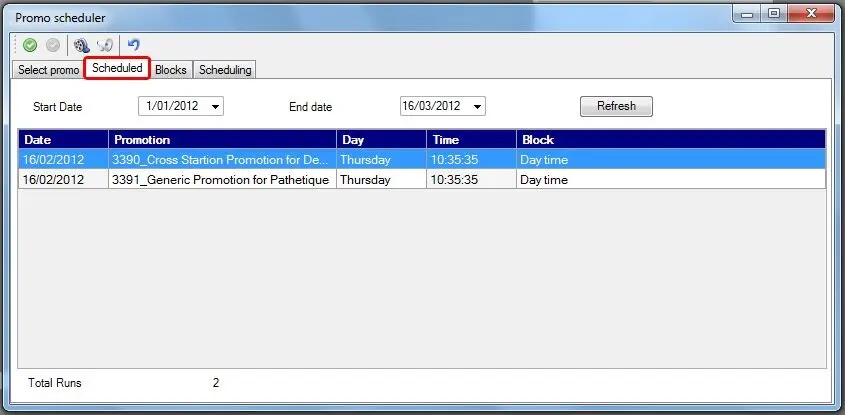The image size is (845, 415).
Task: Click the green checkmark toolbar icon
Action: (x=30, y=45)
